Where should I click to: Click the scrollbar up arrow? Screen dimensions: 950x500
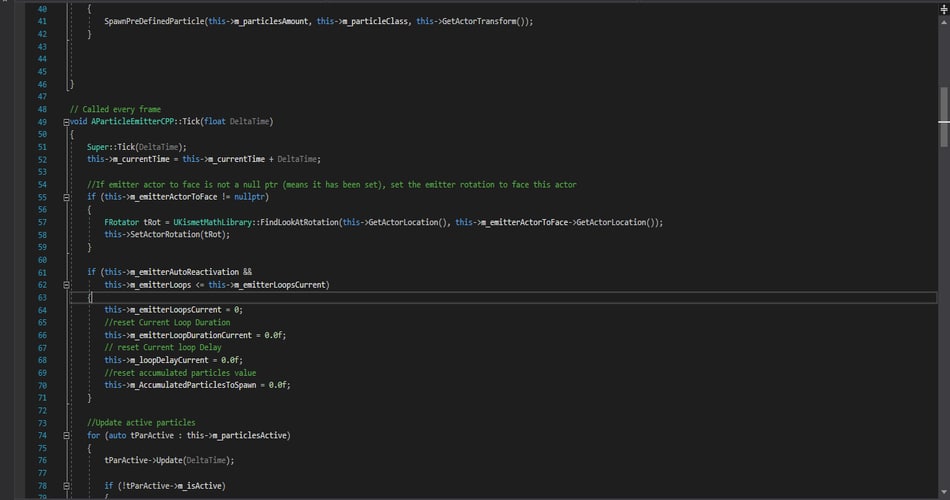(943, 22)
